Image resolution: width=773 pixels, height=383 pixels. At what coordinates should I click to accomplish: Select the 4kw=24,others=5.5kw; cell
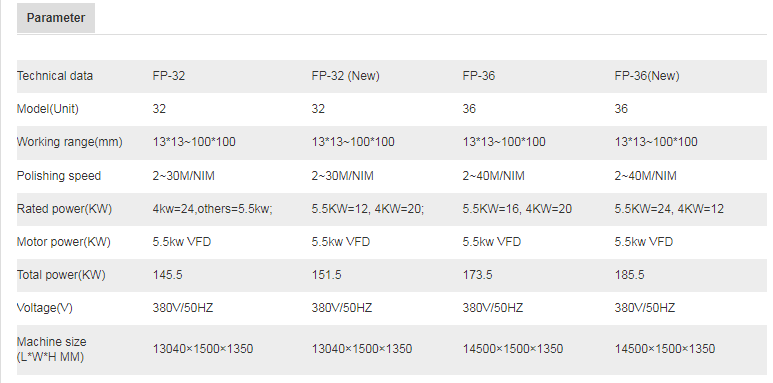[212, 209]
